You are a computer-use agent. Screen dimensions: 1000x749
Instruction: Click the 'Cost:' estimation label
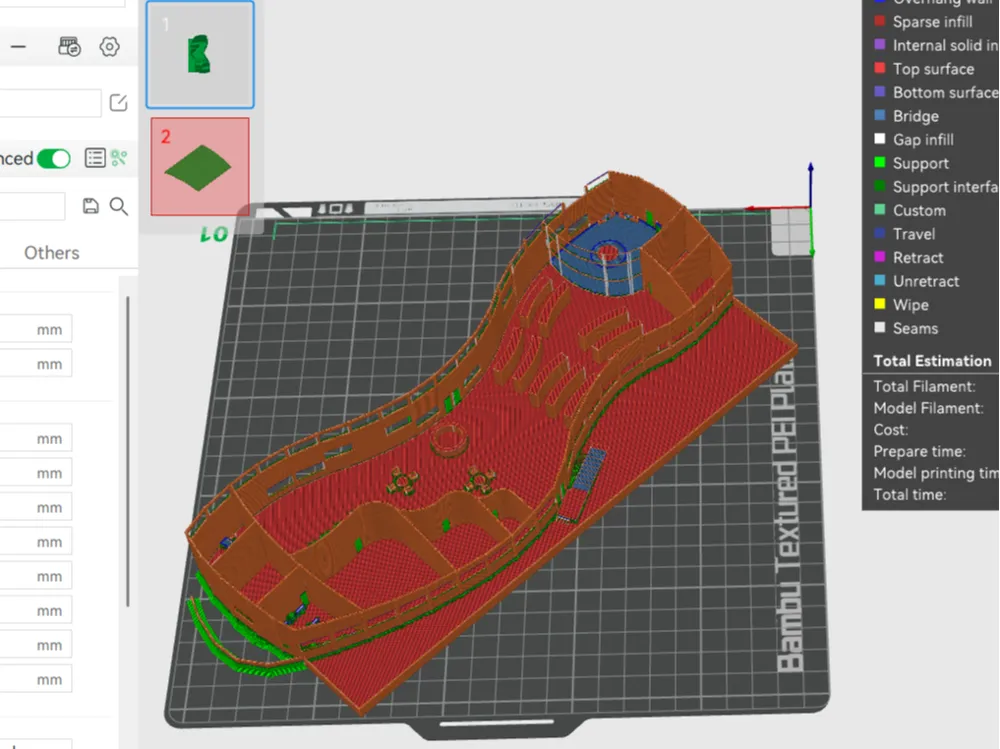point(890,429)
